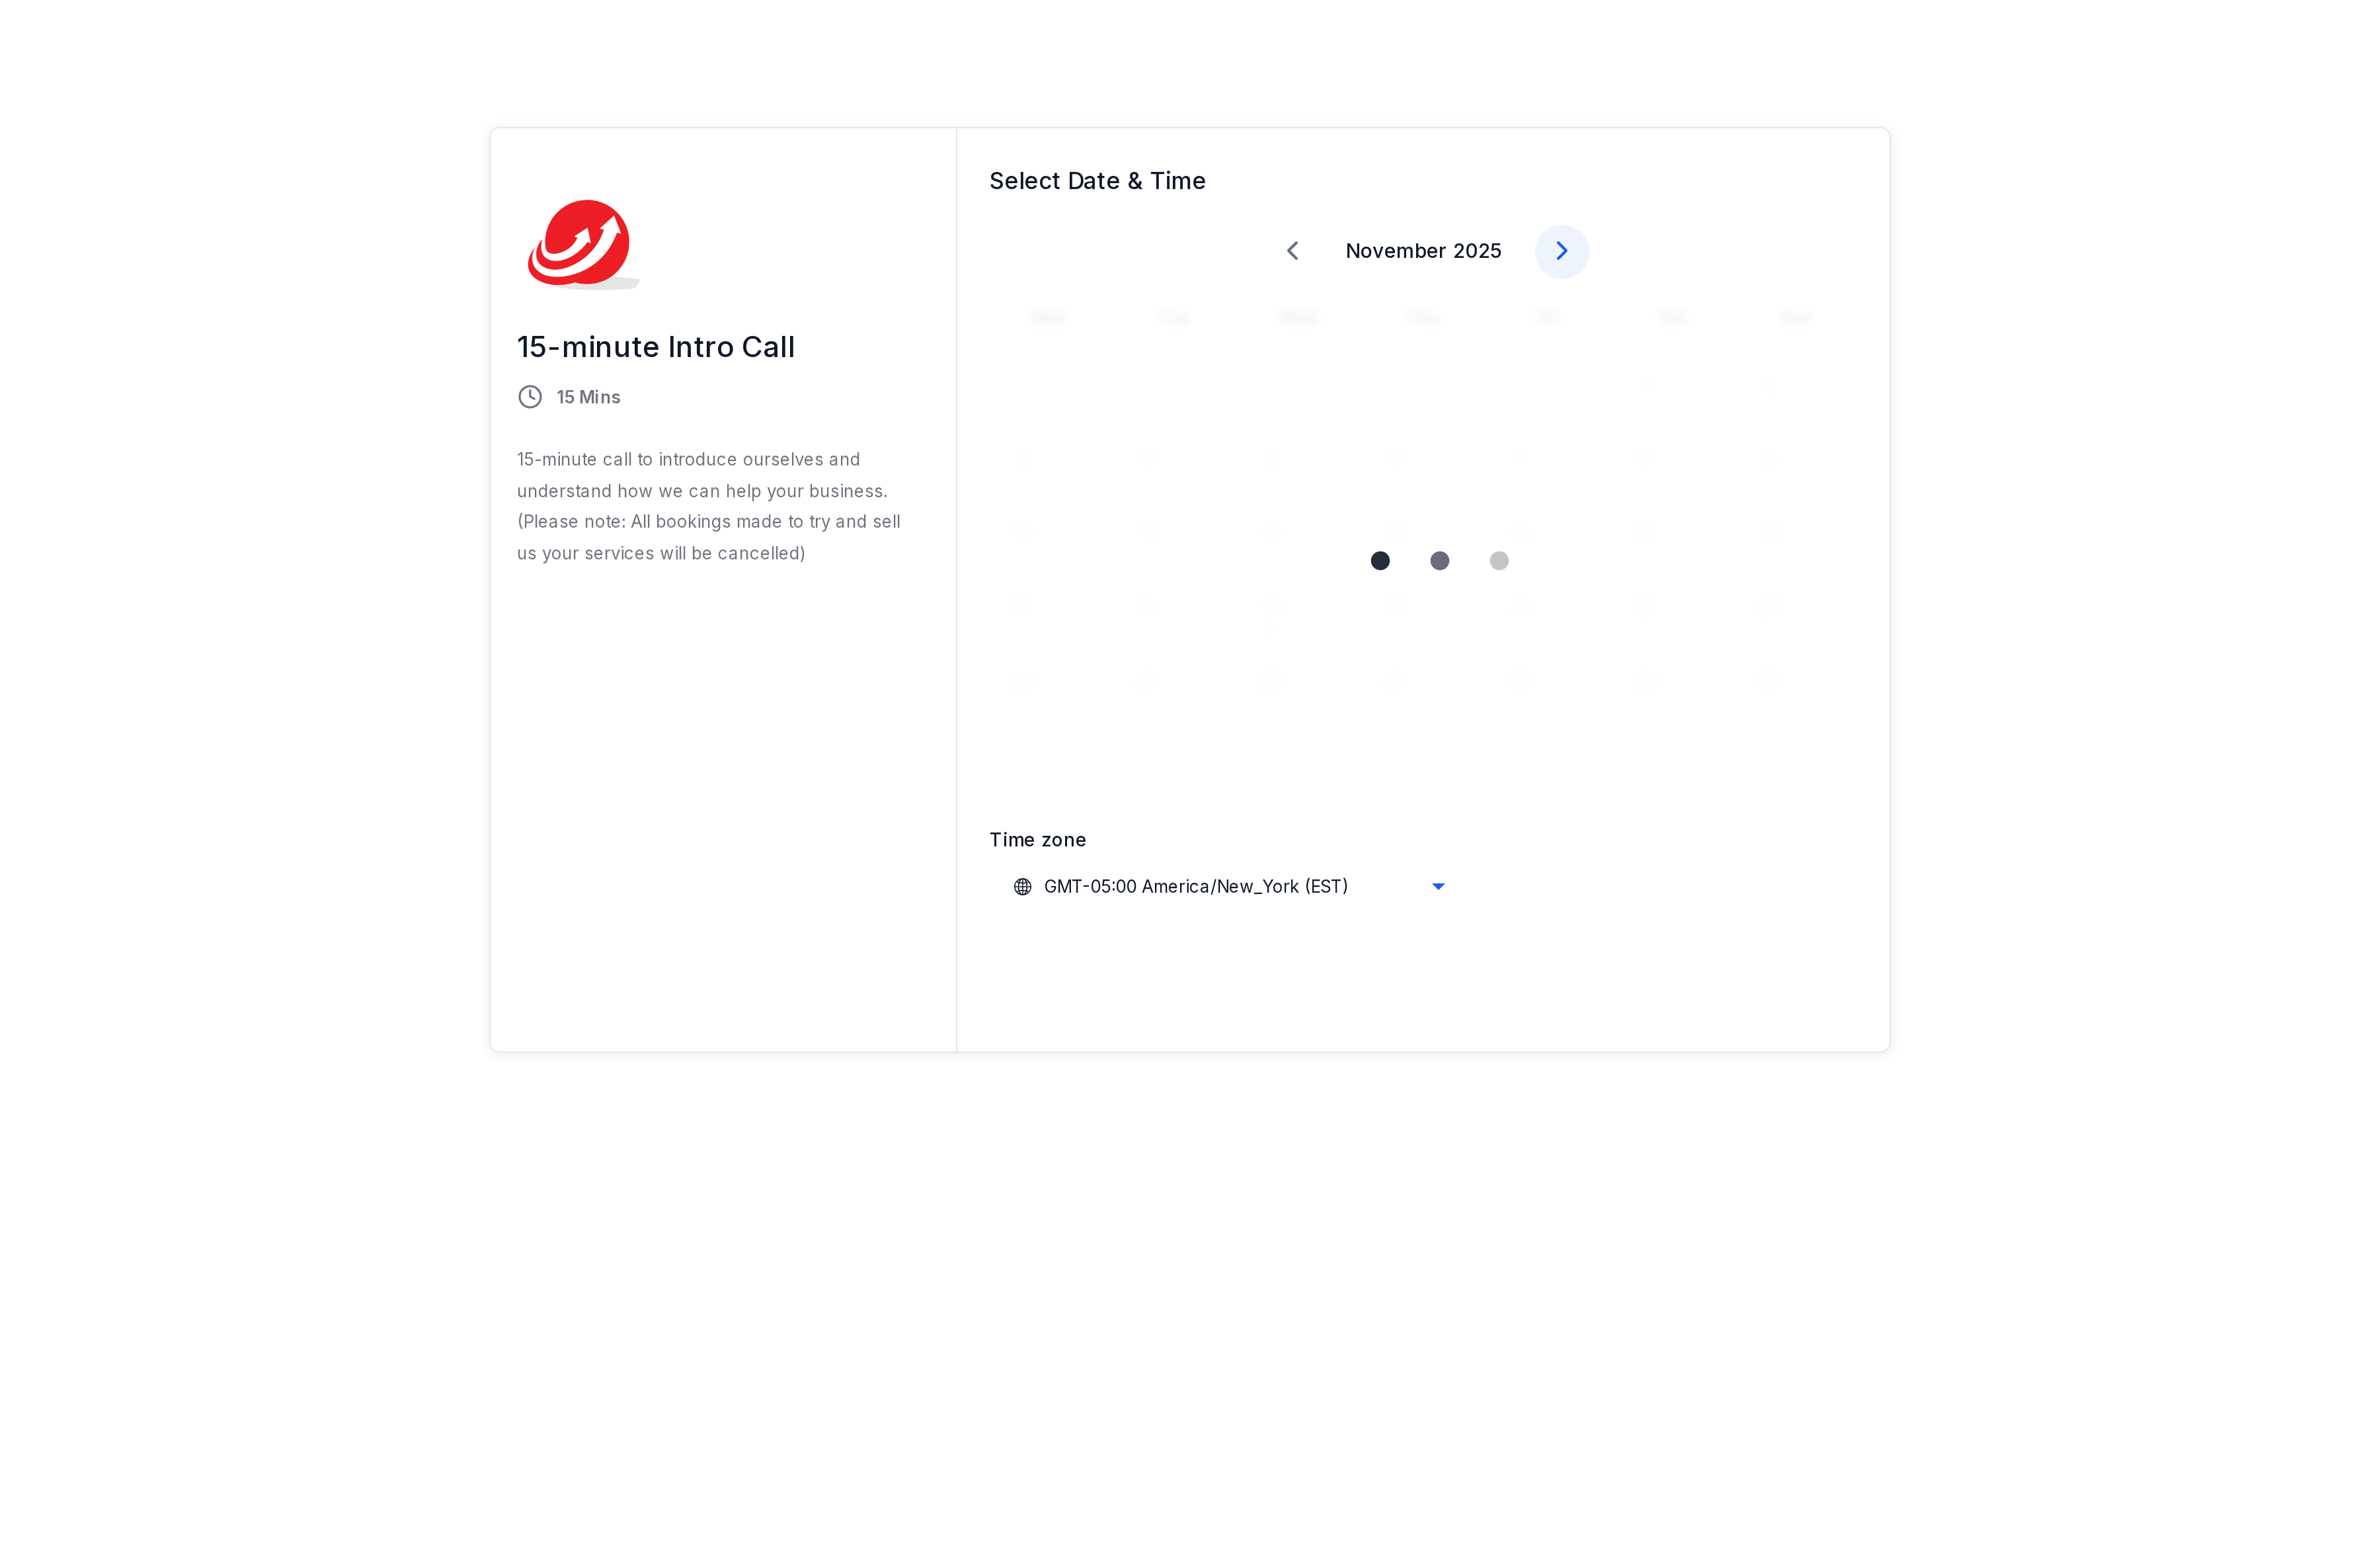Click the globe icon in time zone field
Image resolution: width=2380 pixels, height=1546 pixels.
point(1022,887)
